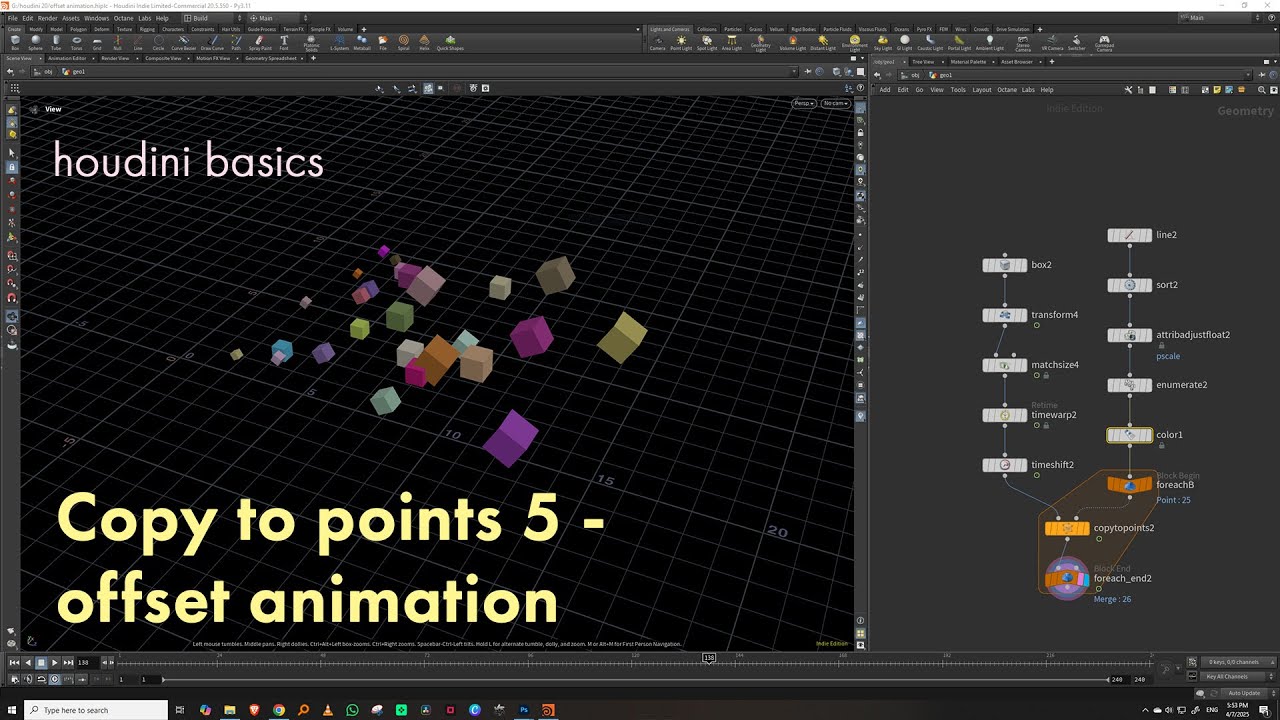The height and width of the screenshot is (720, 1280).
Task: Select the Torus shelf tool
Action: [x=77, y=42]
